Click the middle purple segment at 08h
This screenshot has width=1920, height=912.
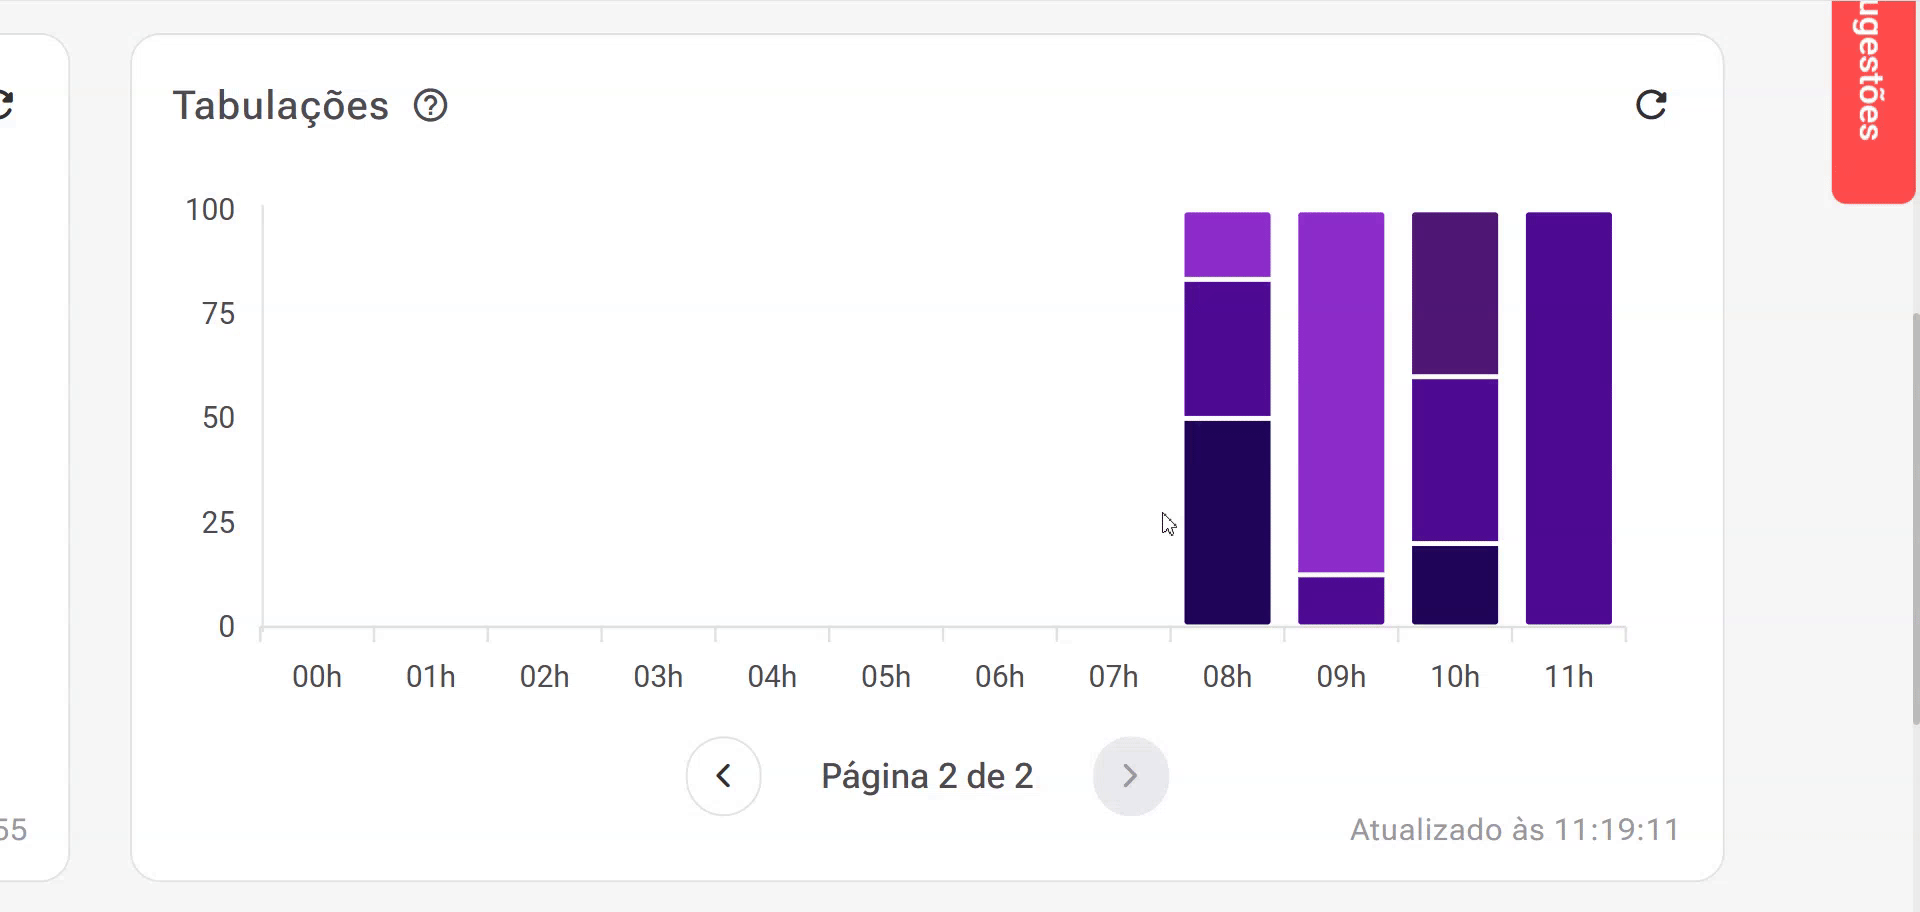1227,349
